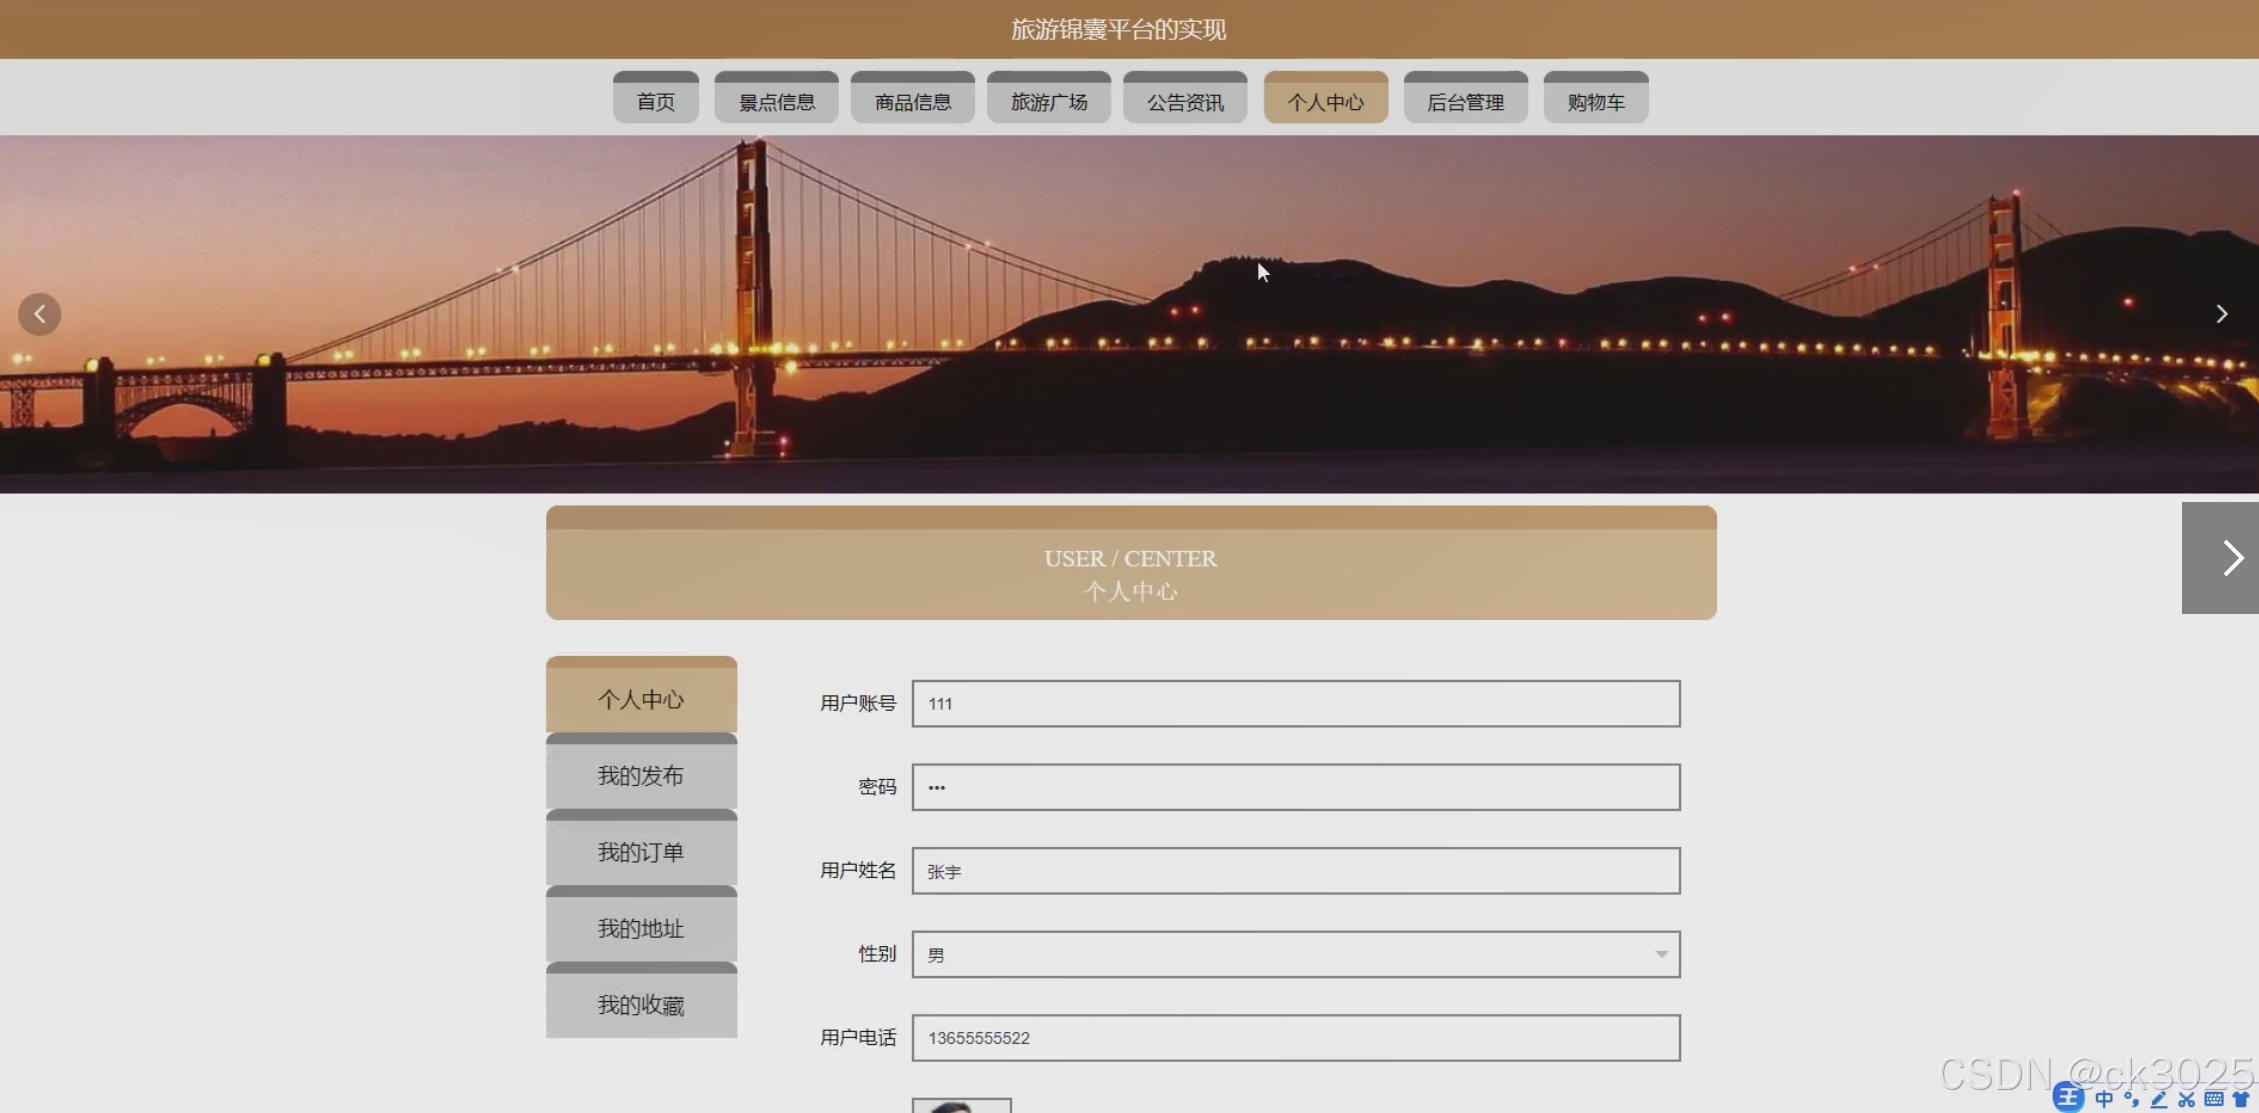Toggle the 中 Chinese/English input mode
This screenshot has height=1113, width=2259.
2104,1099
